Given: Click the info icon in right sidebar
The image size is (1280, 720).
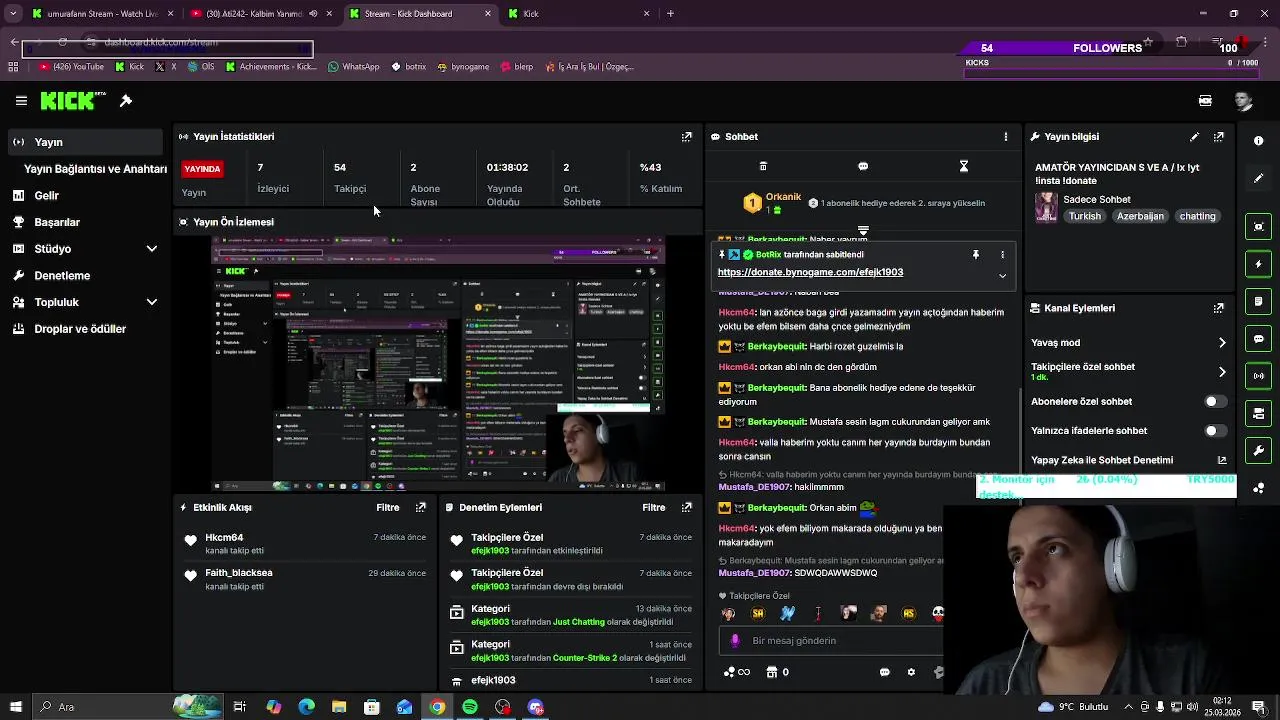Looking at the screenshot, I should (x=1259, y=141).
